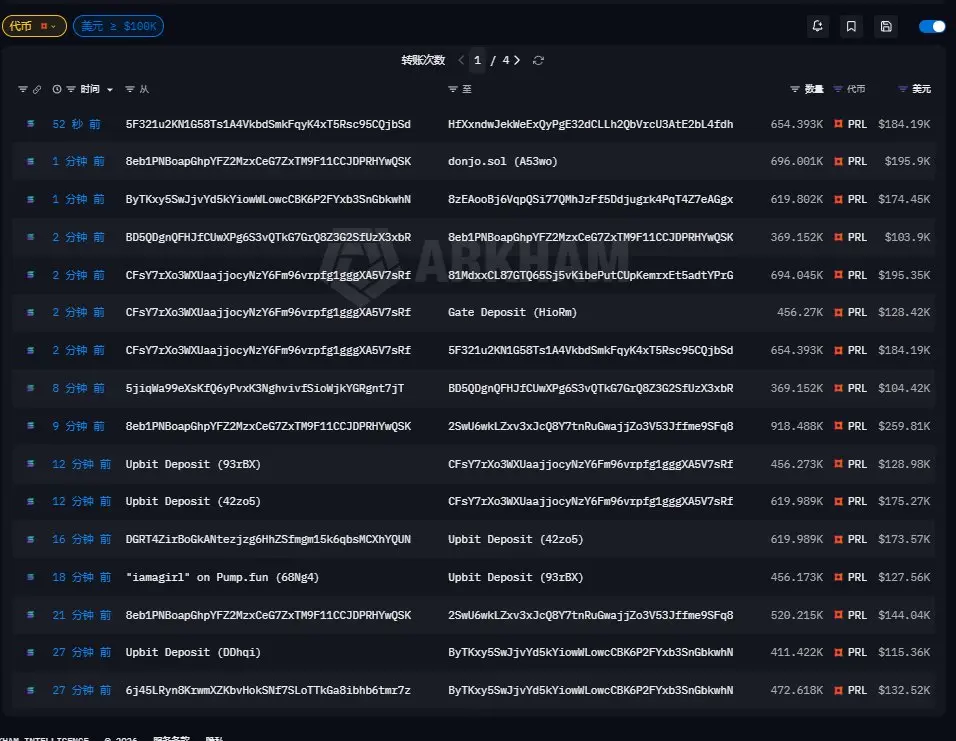956x741 pixels.
Task: Click the 16 分钟 前 timestamp link
Action: [x=82, y=539]
